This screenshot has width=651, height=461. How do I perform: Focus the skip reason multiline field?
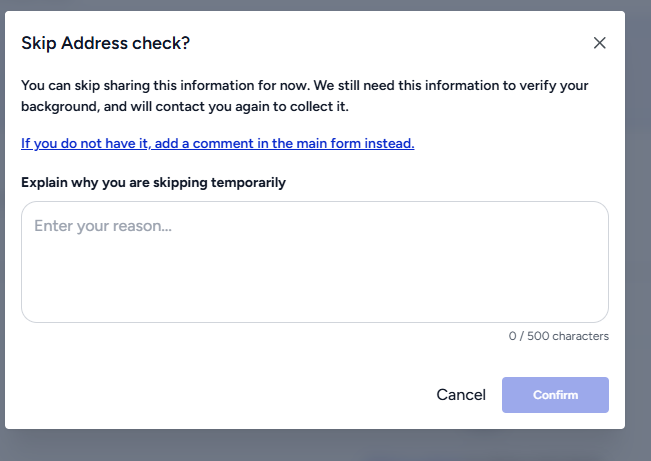(314, 262)
